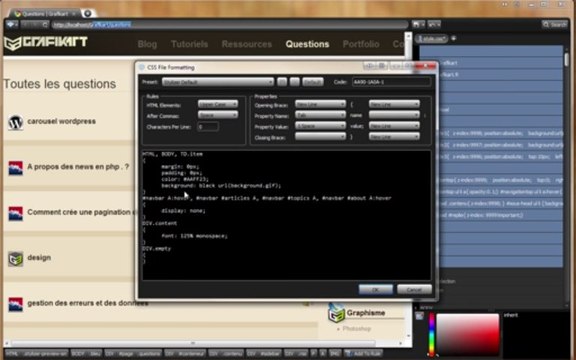
Task: Select the HTML breadcrumb at bottom left
Action: click(x=37, y=353)
